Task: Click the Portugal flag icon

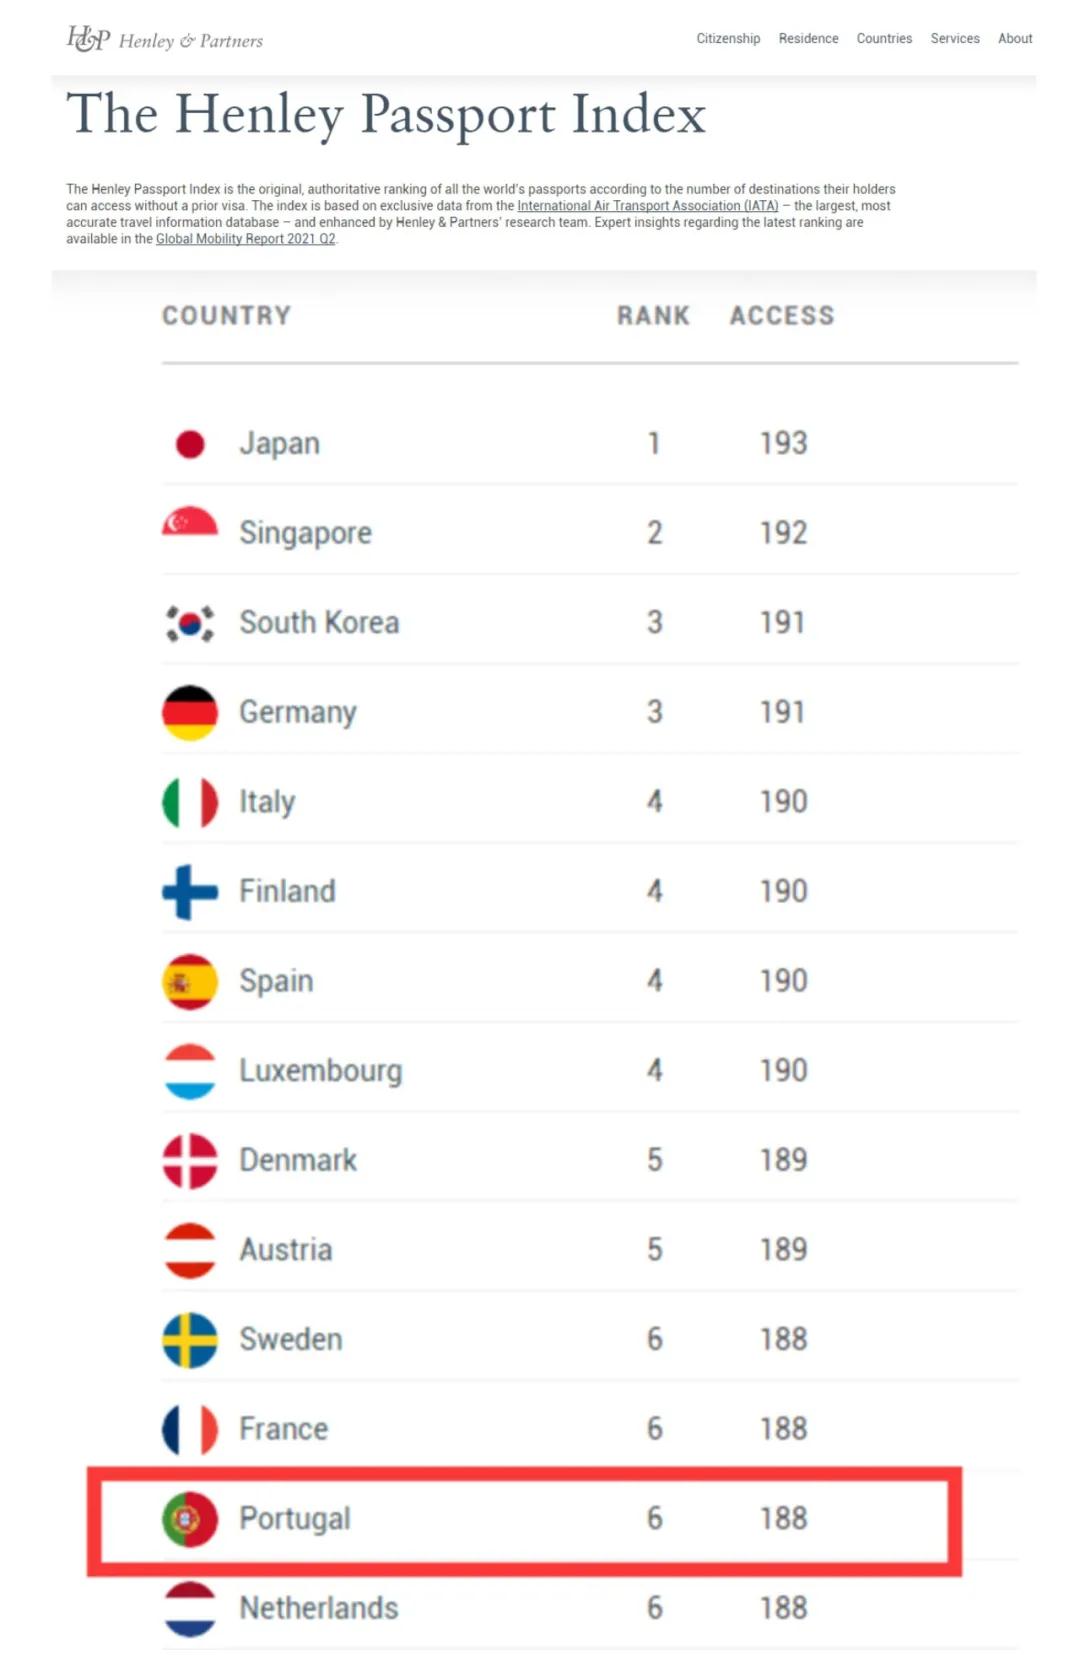Action: pos(190,1518)
